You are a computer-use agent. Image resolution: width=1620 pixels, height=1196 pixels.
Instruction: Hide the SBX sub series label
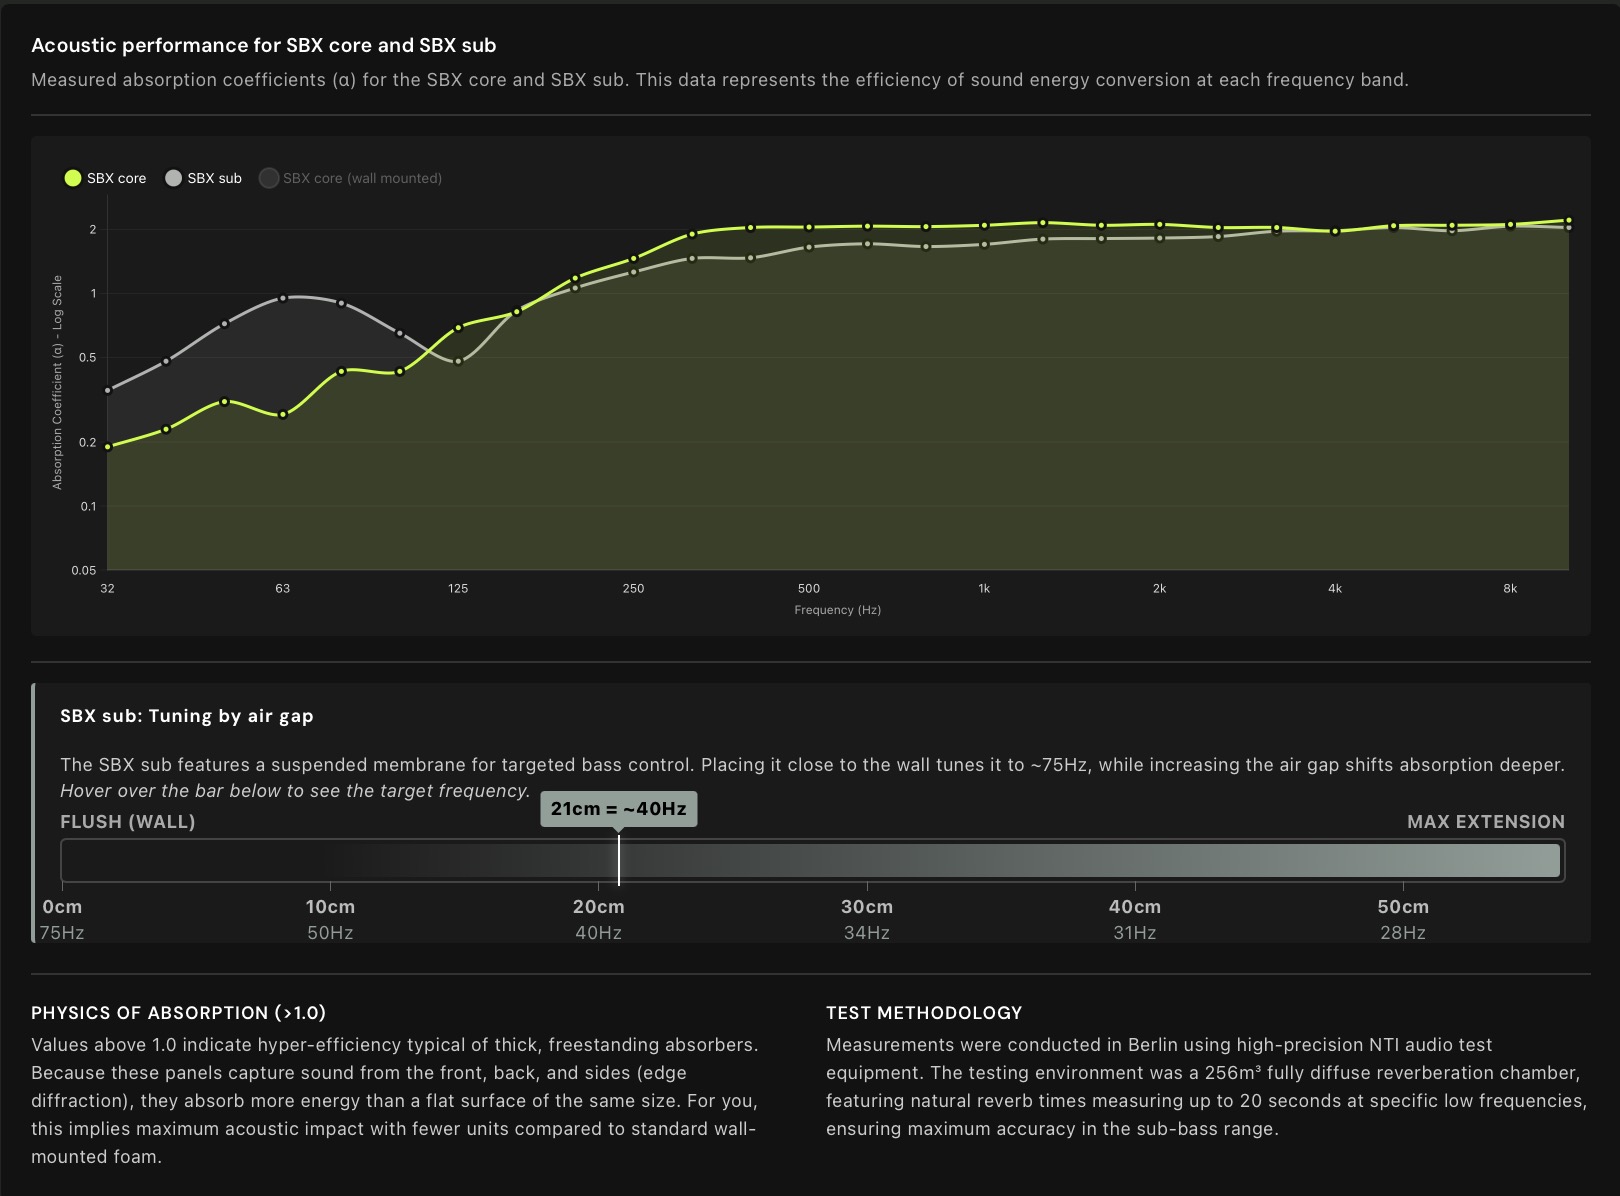pyautogui.click(x=214, y=178)
